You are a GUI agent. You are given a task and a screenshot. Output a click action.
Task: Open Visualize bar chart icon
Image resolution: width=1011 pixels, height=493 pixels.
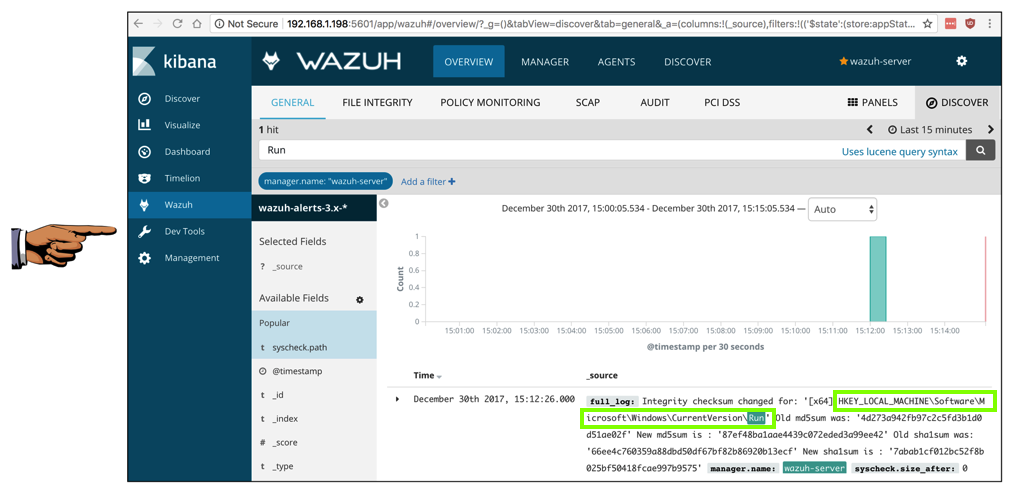(144, 125)
